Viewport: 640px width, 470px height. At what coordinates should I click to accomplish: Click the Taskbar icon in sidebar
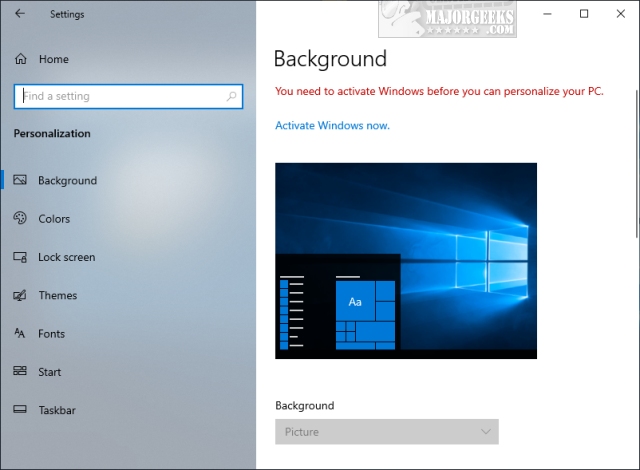tap(20, 409)
